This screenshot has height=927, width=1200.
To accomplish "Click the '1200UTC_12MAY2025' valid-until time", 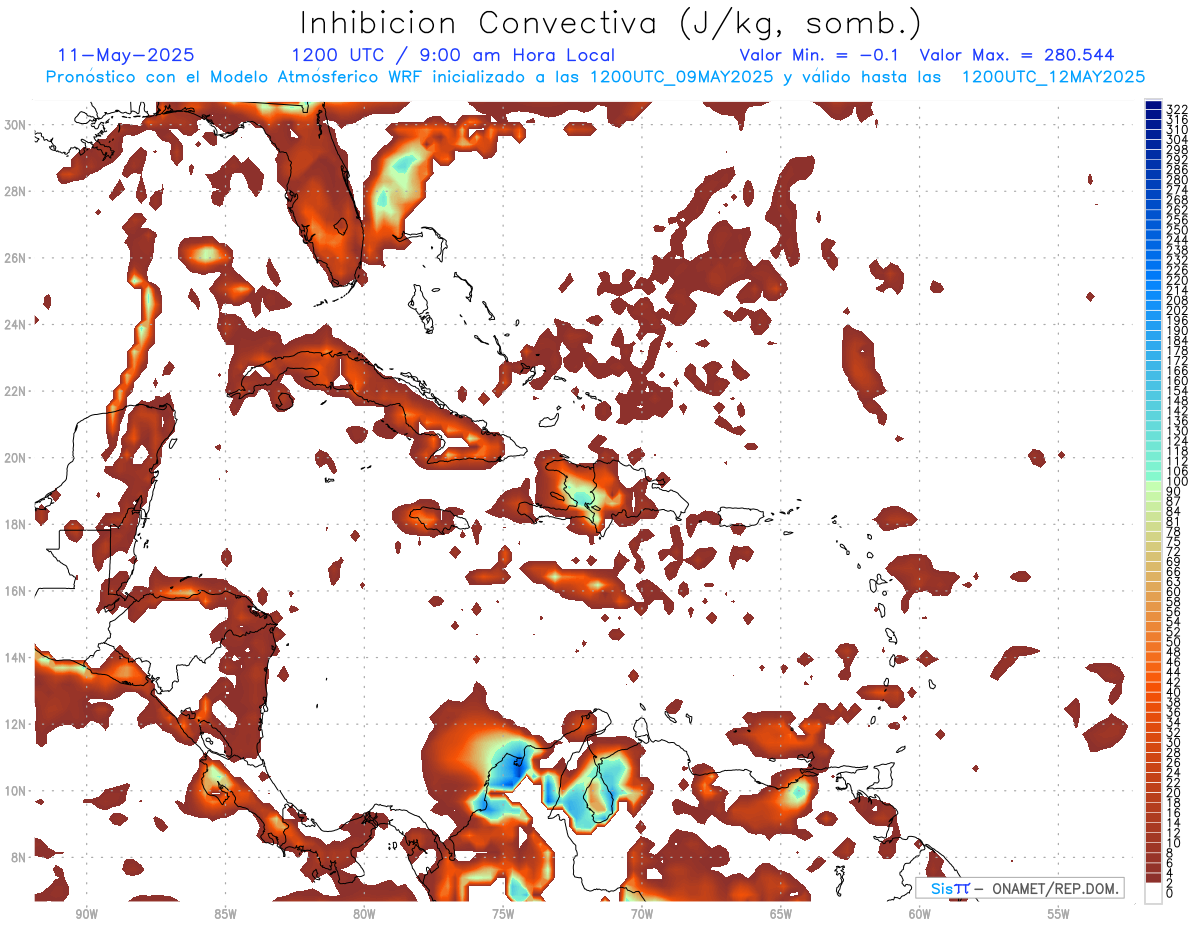I will click(1053, 77).
